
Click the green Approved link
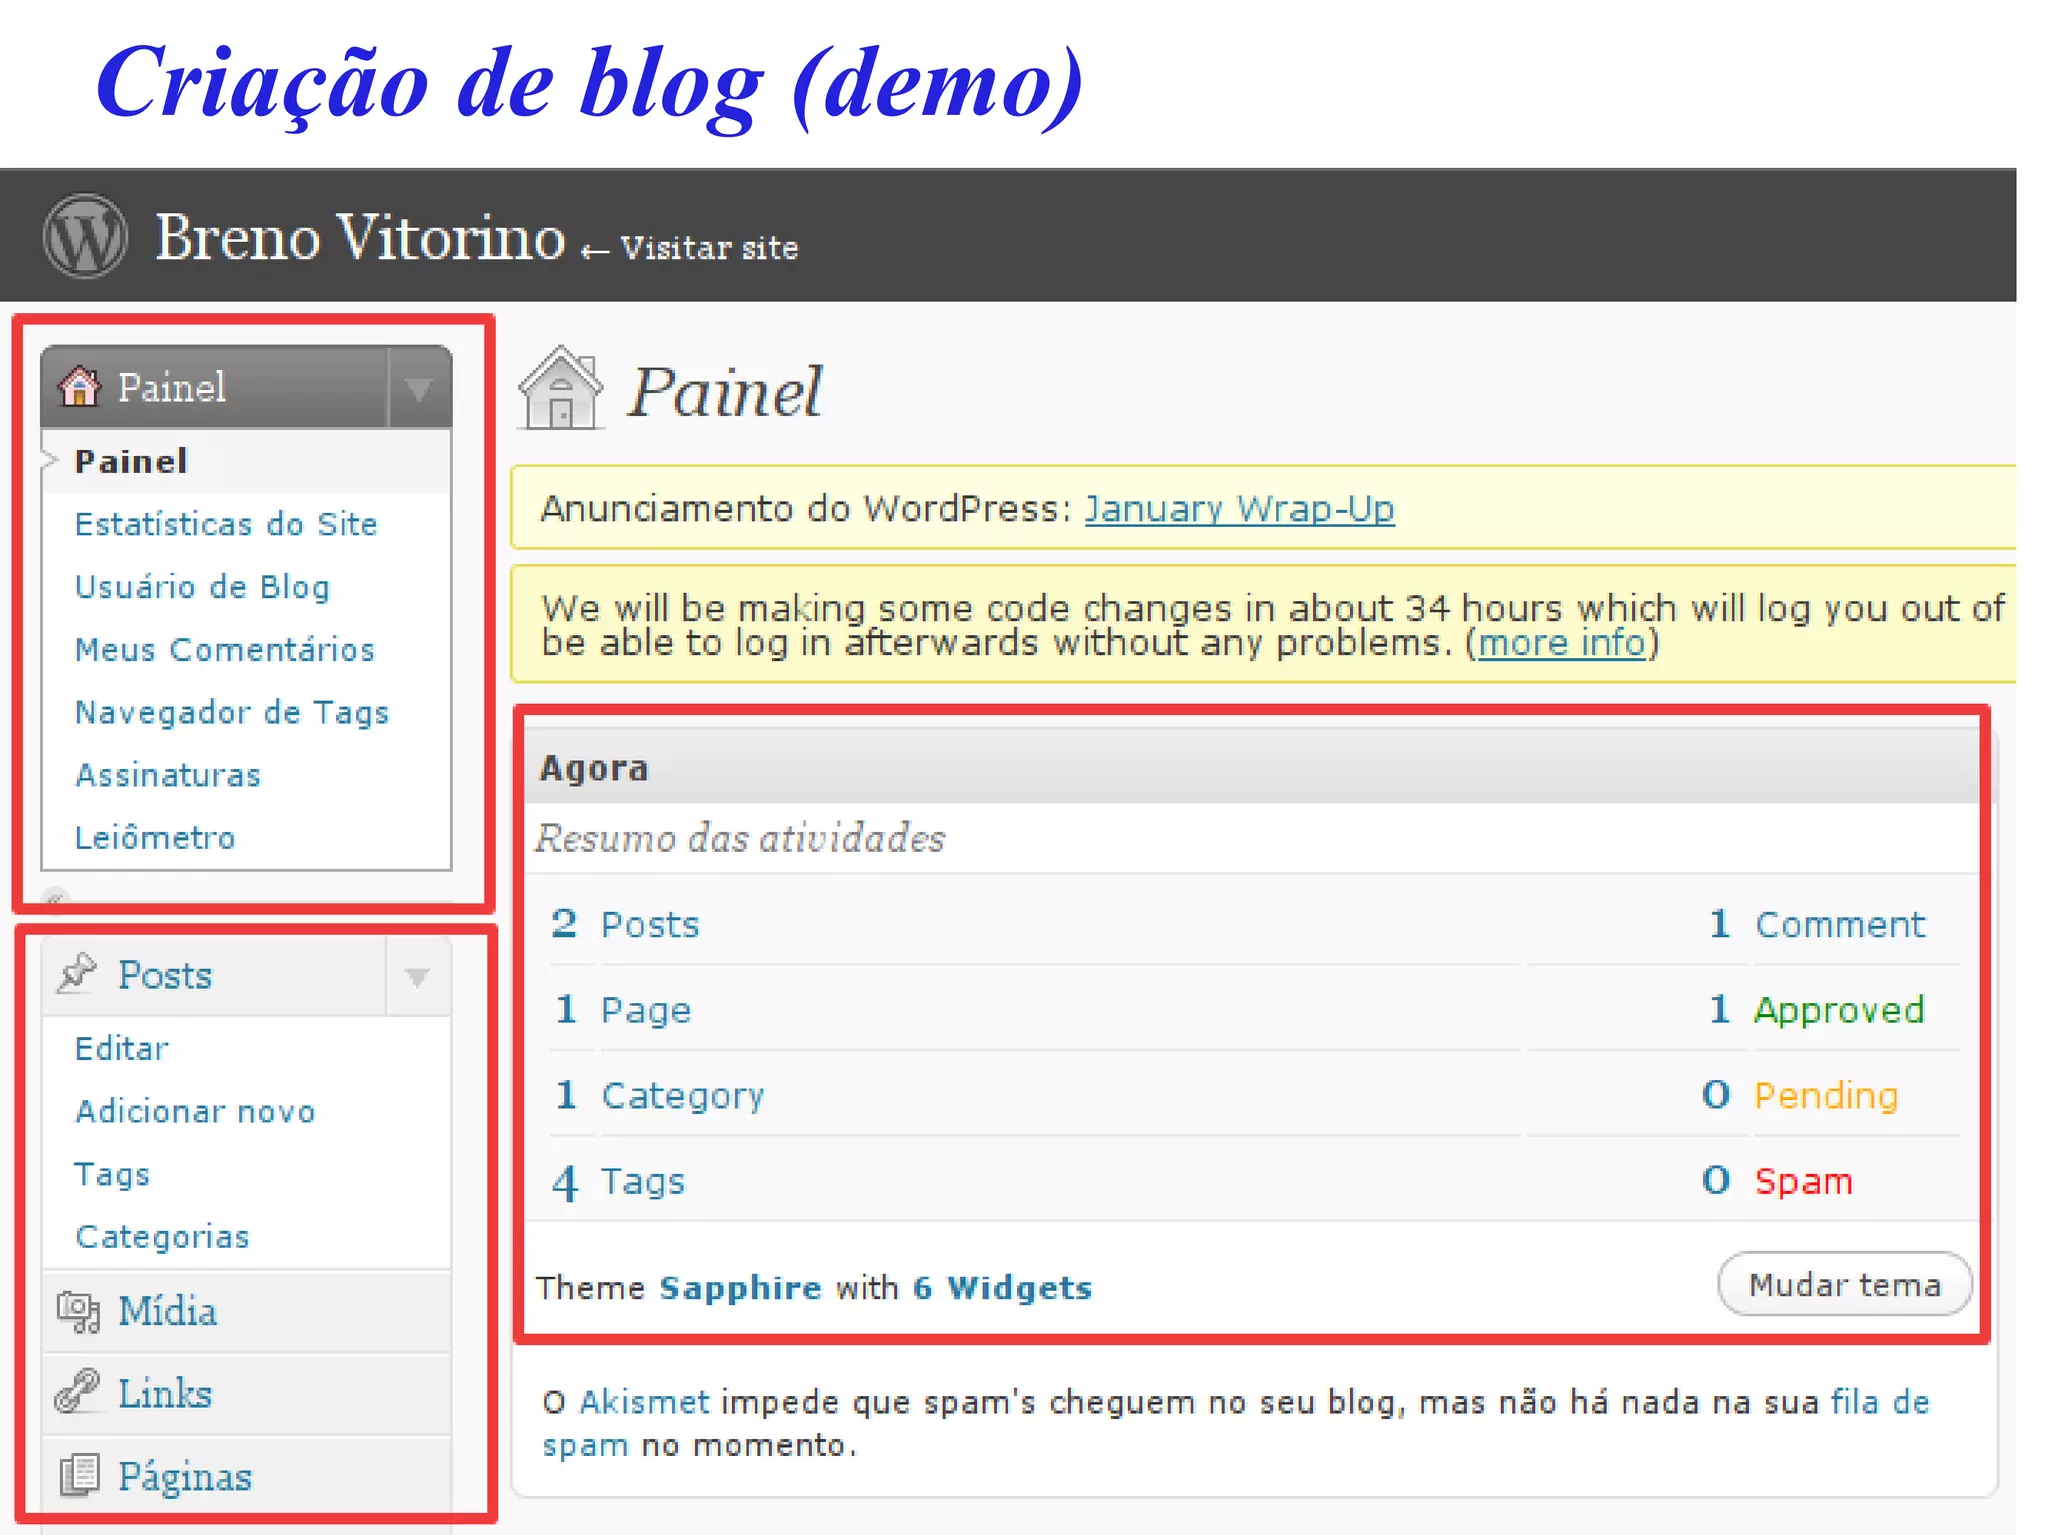pyautogui.click(x=1839, y=1010)
